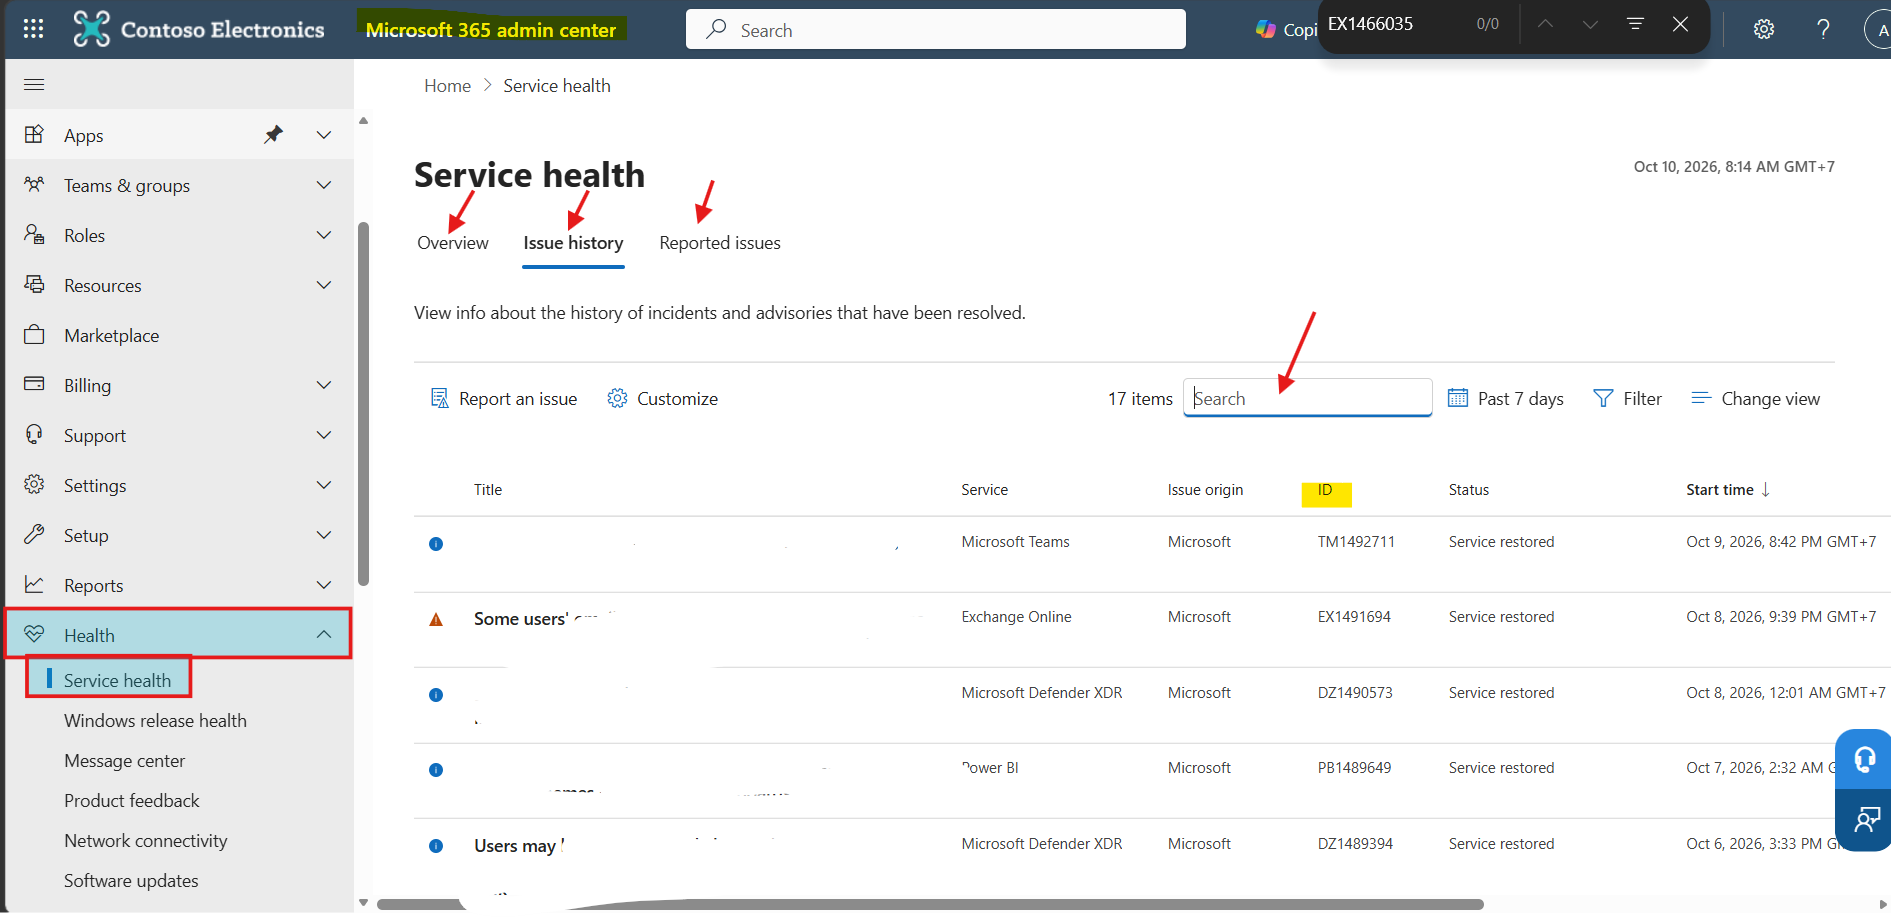This screenshot has height=917, width=1891.
Task: Expand the Teams & groups section
Action: pyautogui.click(x=323, y=185)
